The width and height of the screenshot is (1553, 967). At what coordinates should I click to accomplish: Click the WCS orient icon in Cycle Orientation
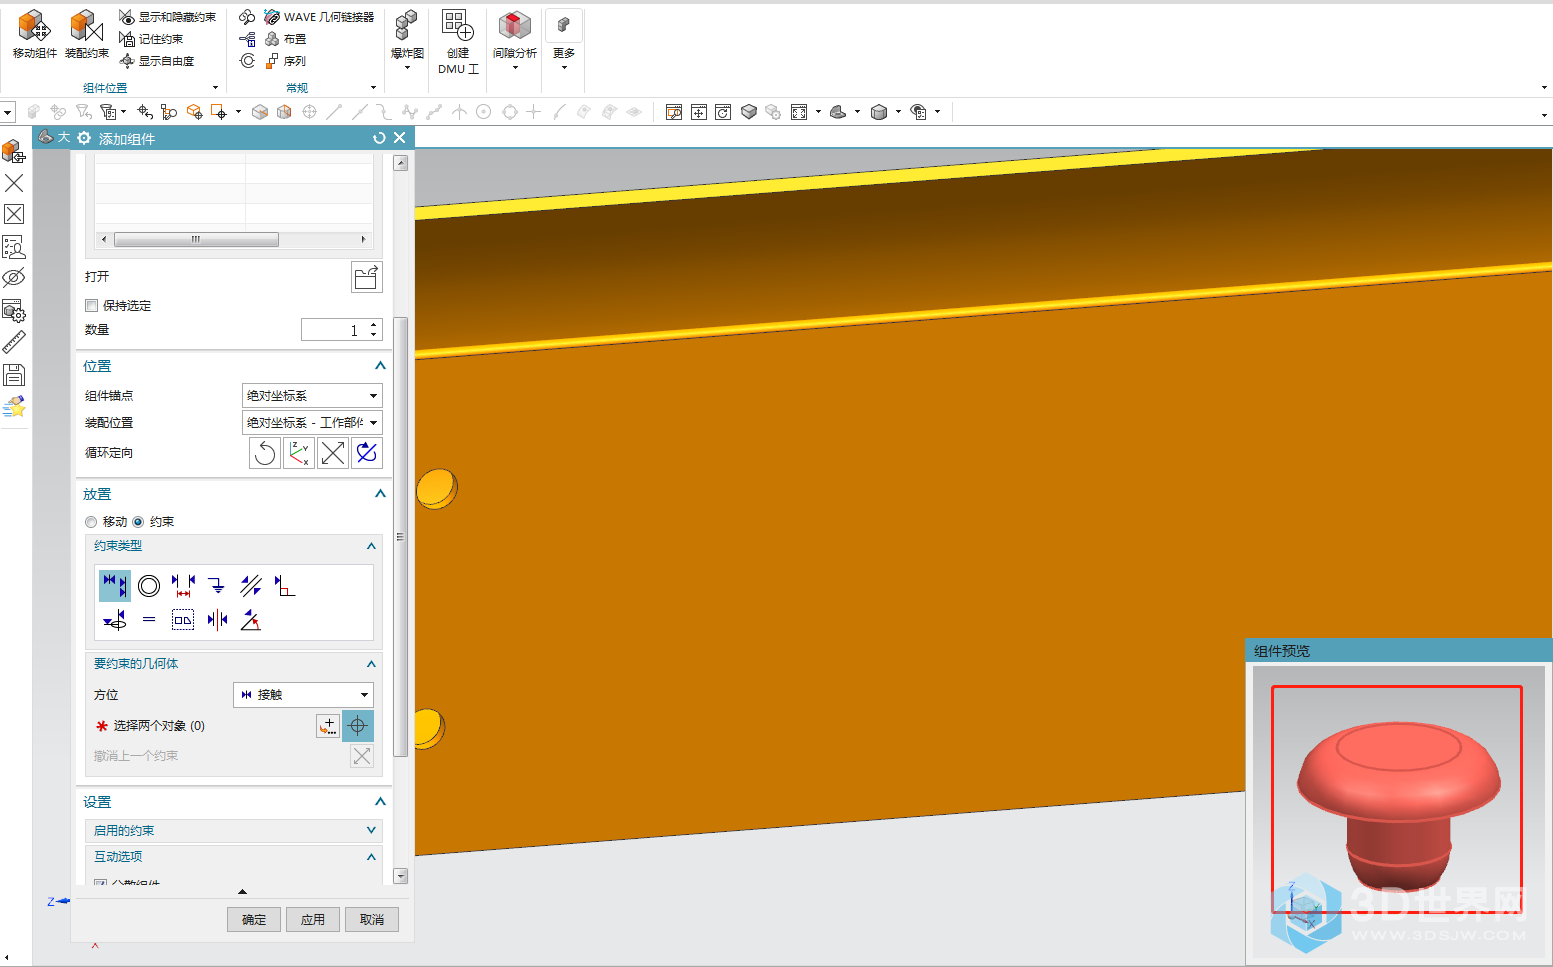[x=299, y=453]
